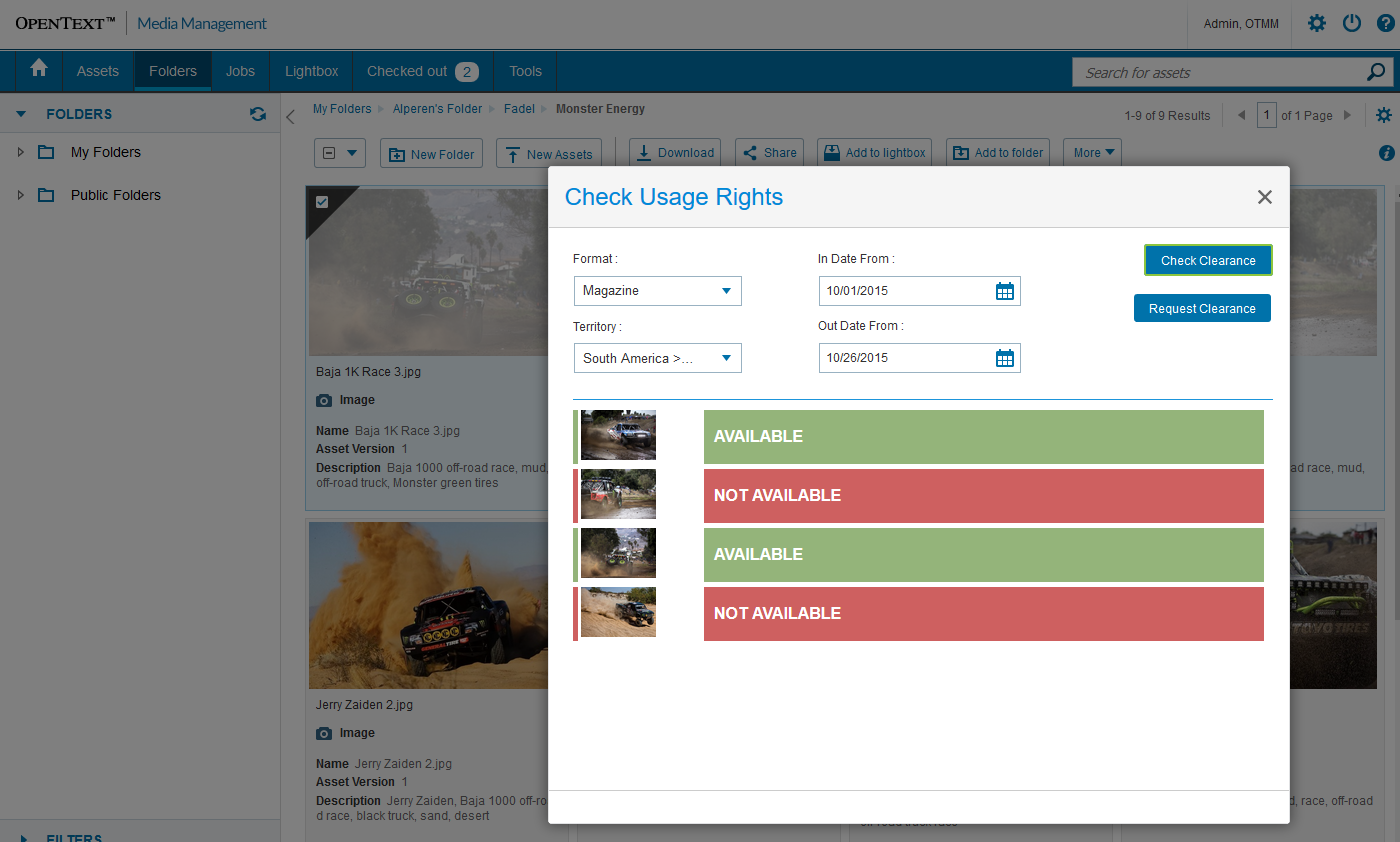Click the select-all dropdown arrow
Viewport: 1400px width, 842px height.
(351, 153)
